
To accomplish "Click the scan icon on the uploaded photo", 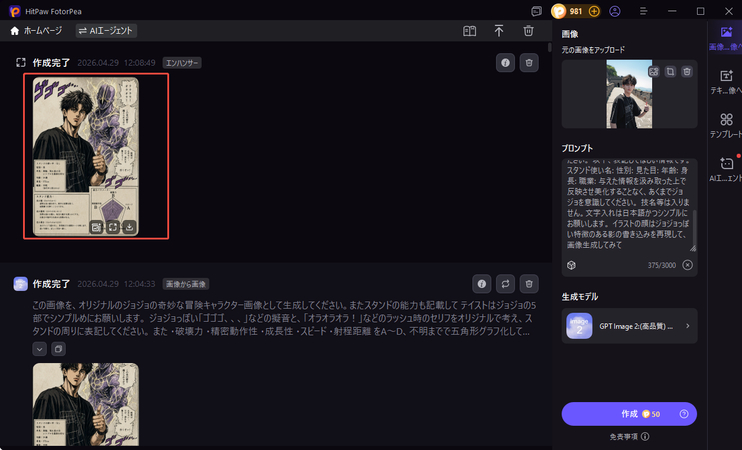I will [654, 72].
